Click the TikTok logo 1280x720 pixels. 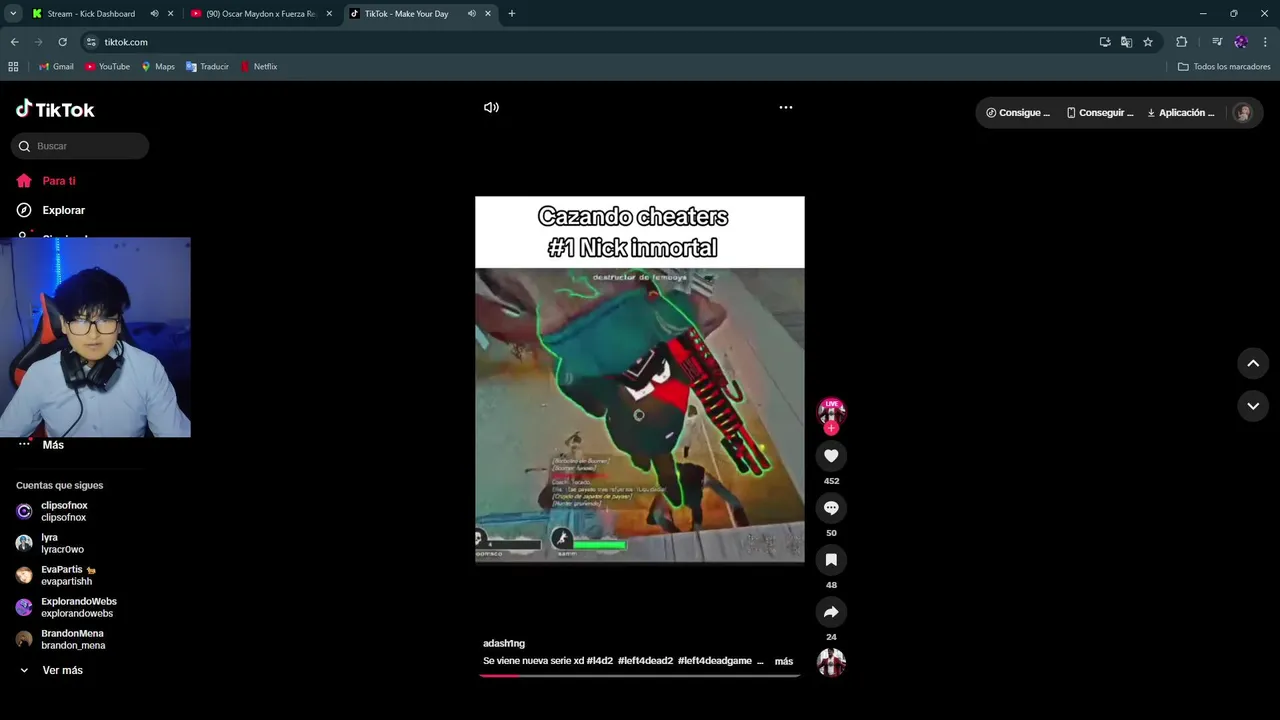[x=55, y=109]
